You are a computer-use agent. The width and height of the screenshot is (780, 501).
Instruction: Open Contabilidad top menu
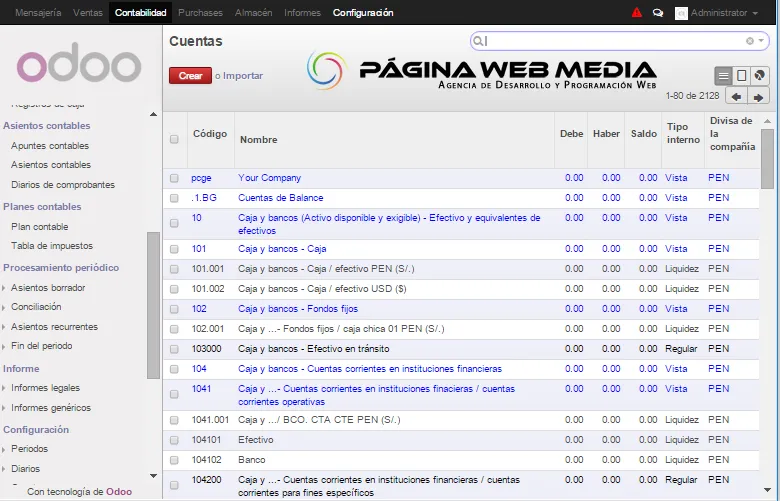[140, 13]
